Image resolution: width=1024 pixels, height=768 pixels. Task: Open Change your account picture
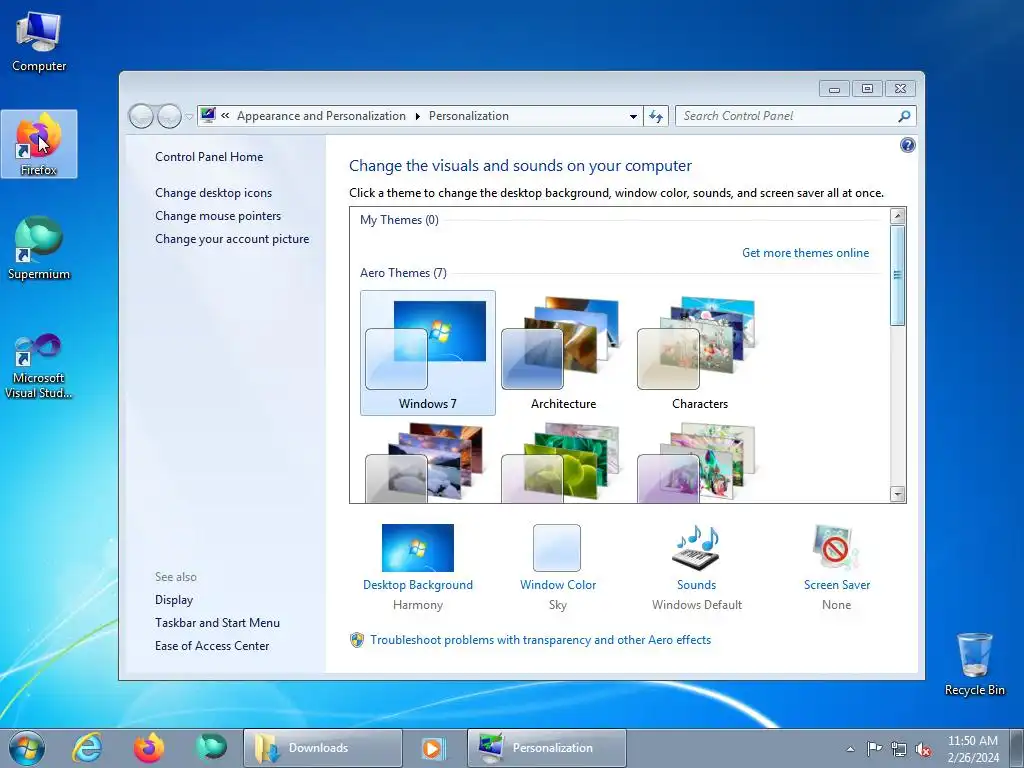point(232,239)
